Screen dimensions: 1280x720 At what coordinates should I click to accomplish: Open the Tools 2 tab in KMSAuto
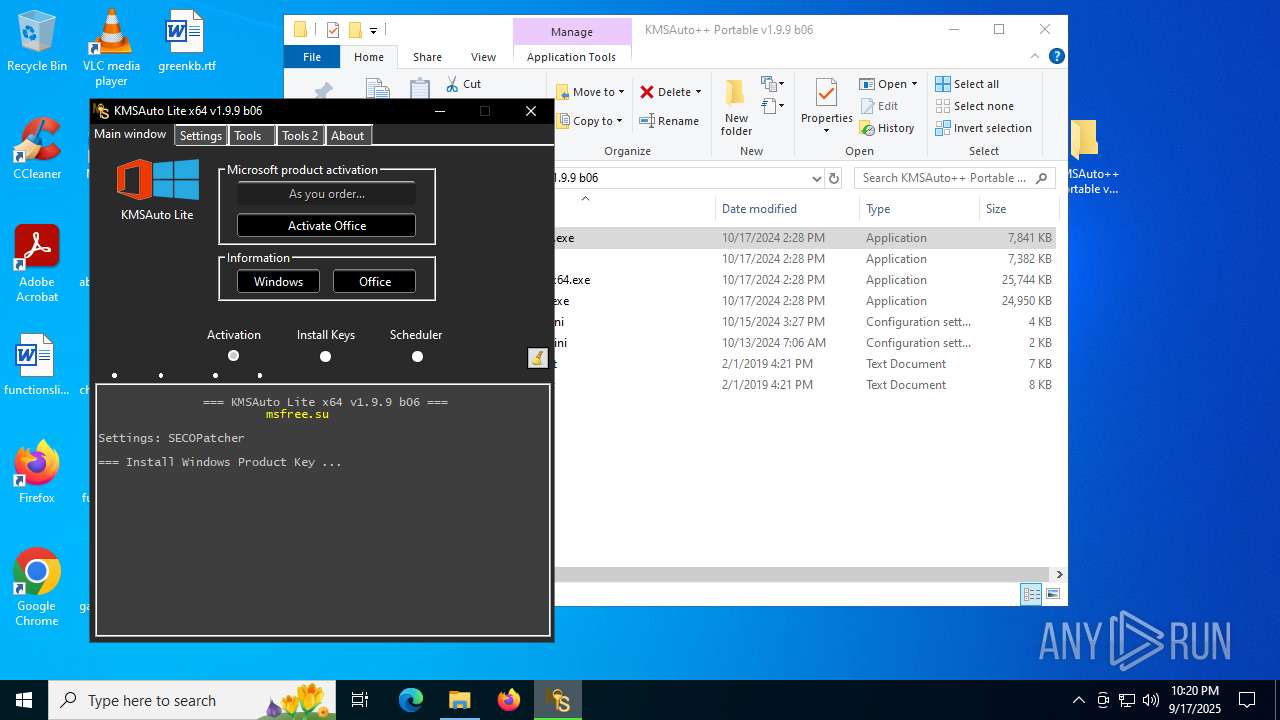(x=299, y=136)
